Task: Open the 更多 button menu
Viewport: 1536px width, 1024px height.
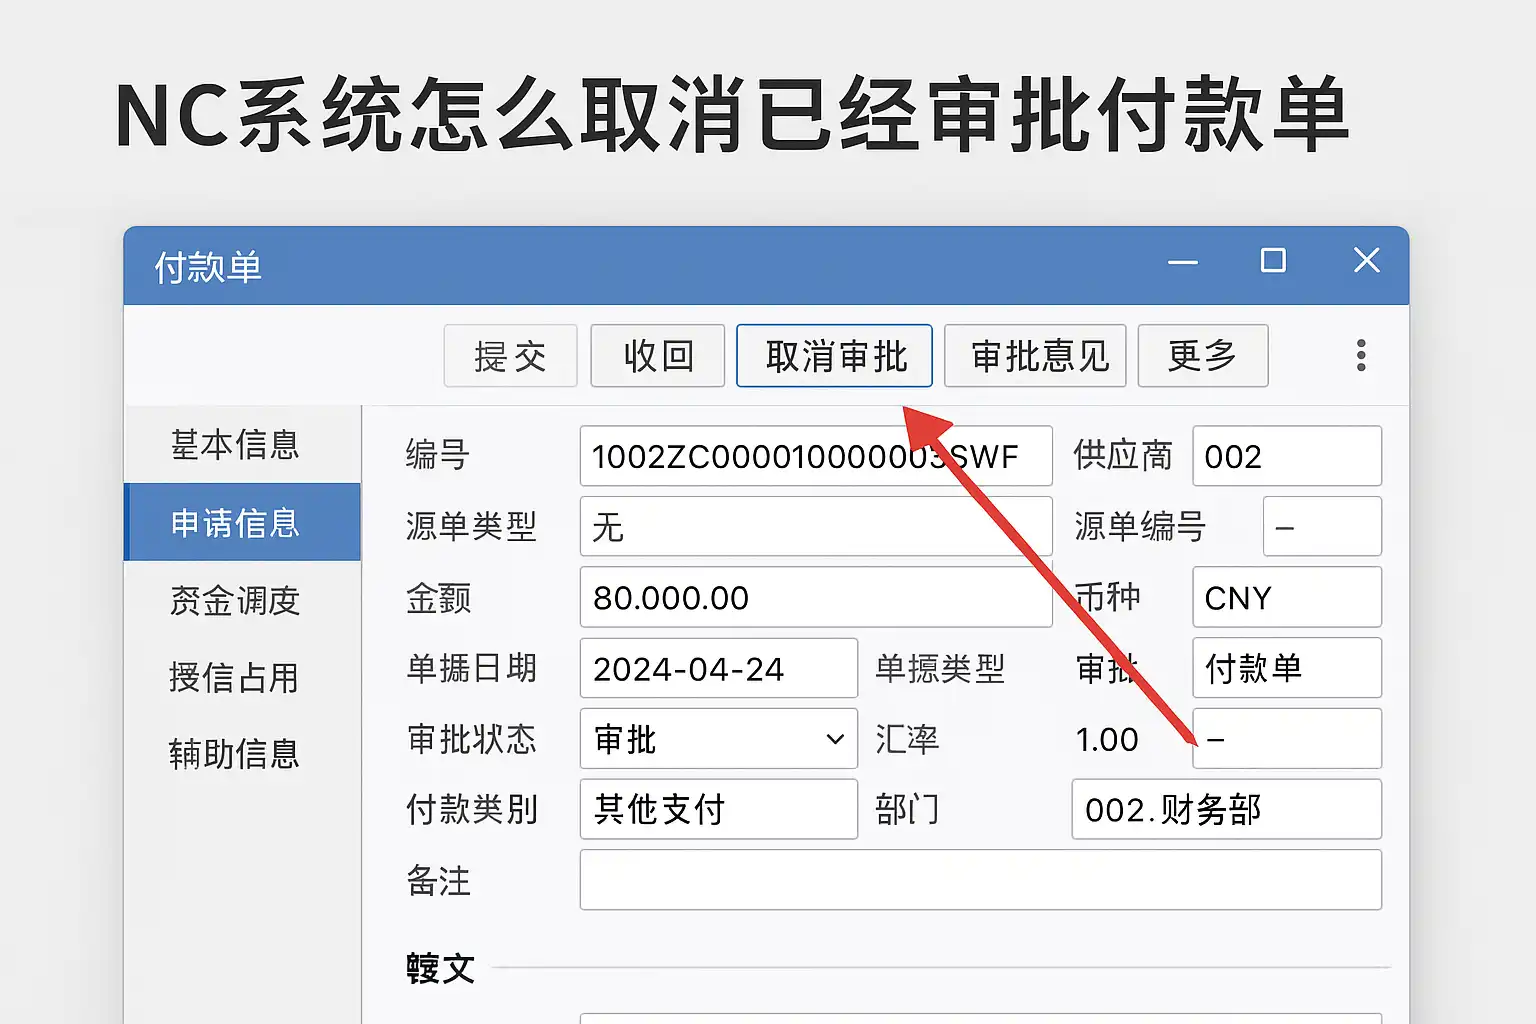Action: point(1203,355)
